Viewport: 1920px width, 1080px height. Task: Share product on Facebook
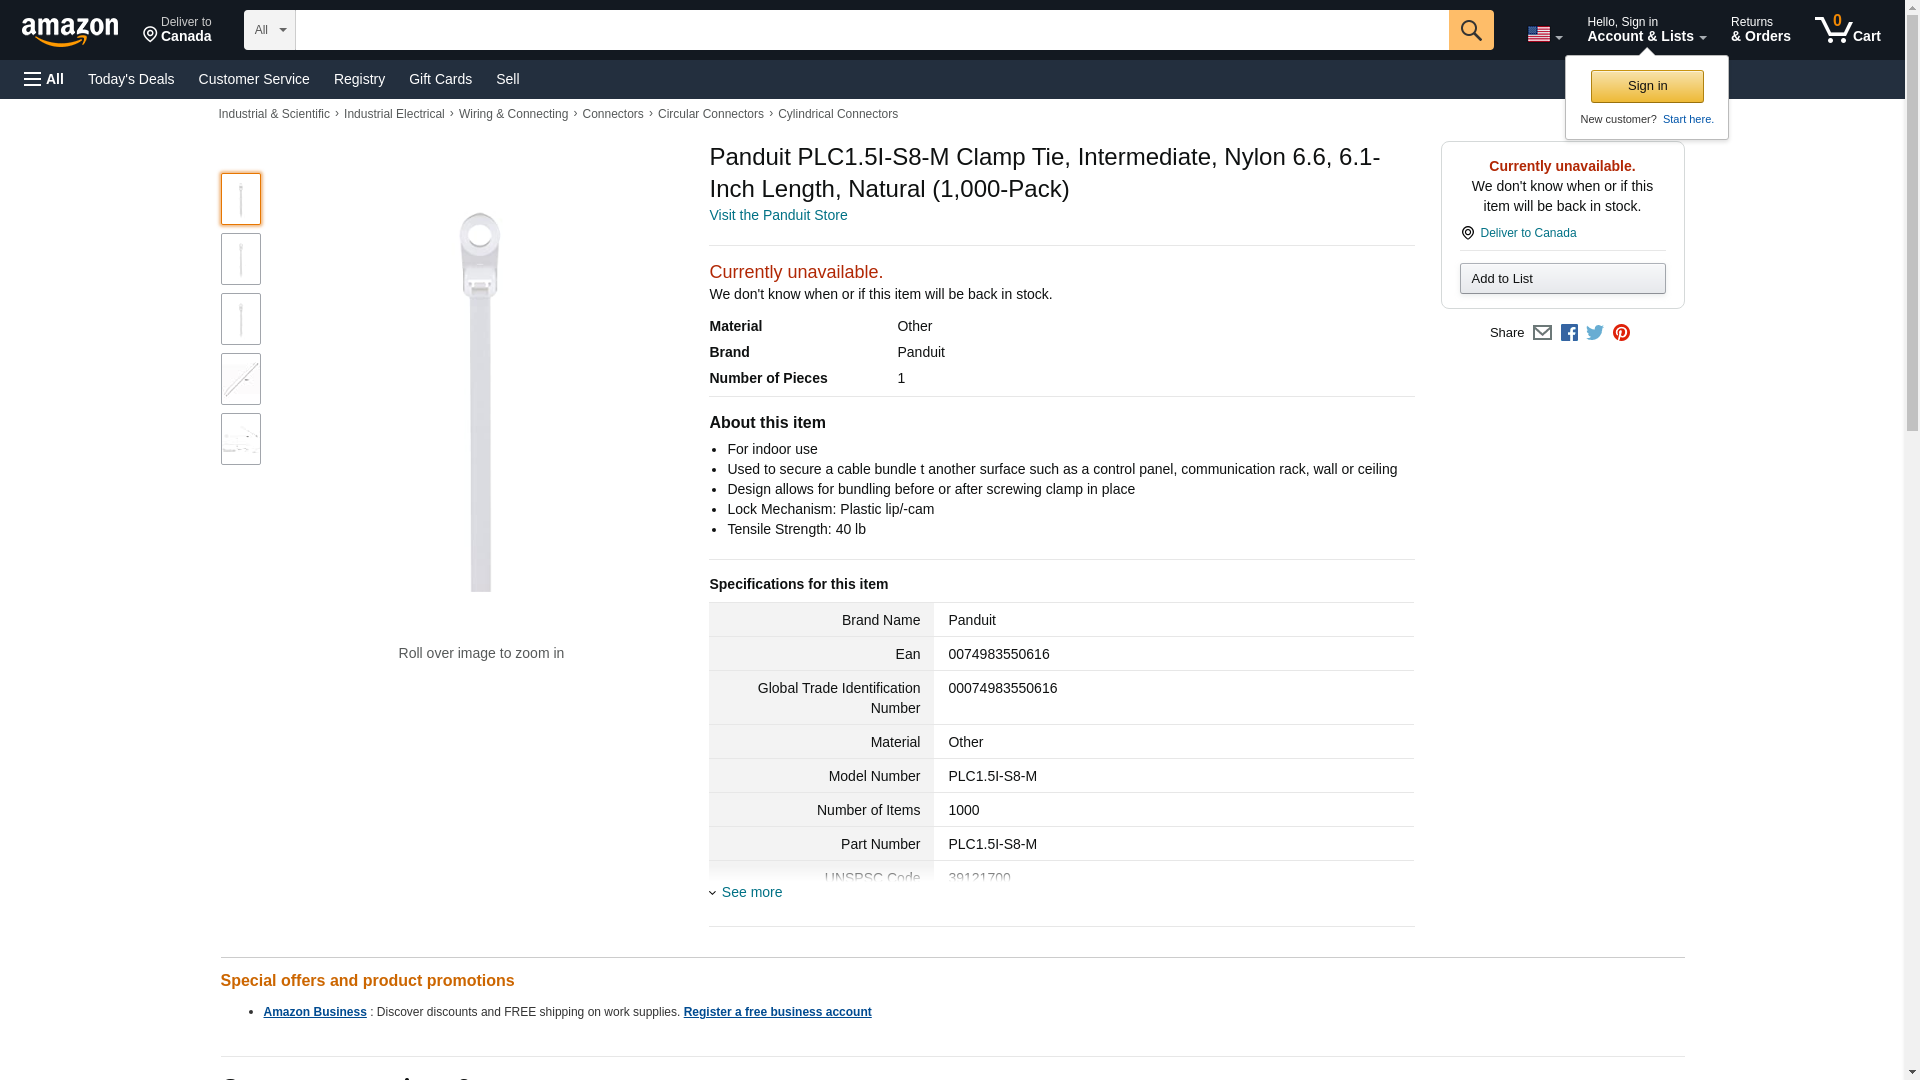1569,333
